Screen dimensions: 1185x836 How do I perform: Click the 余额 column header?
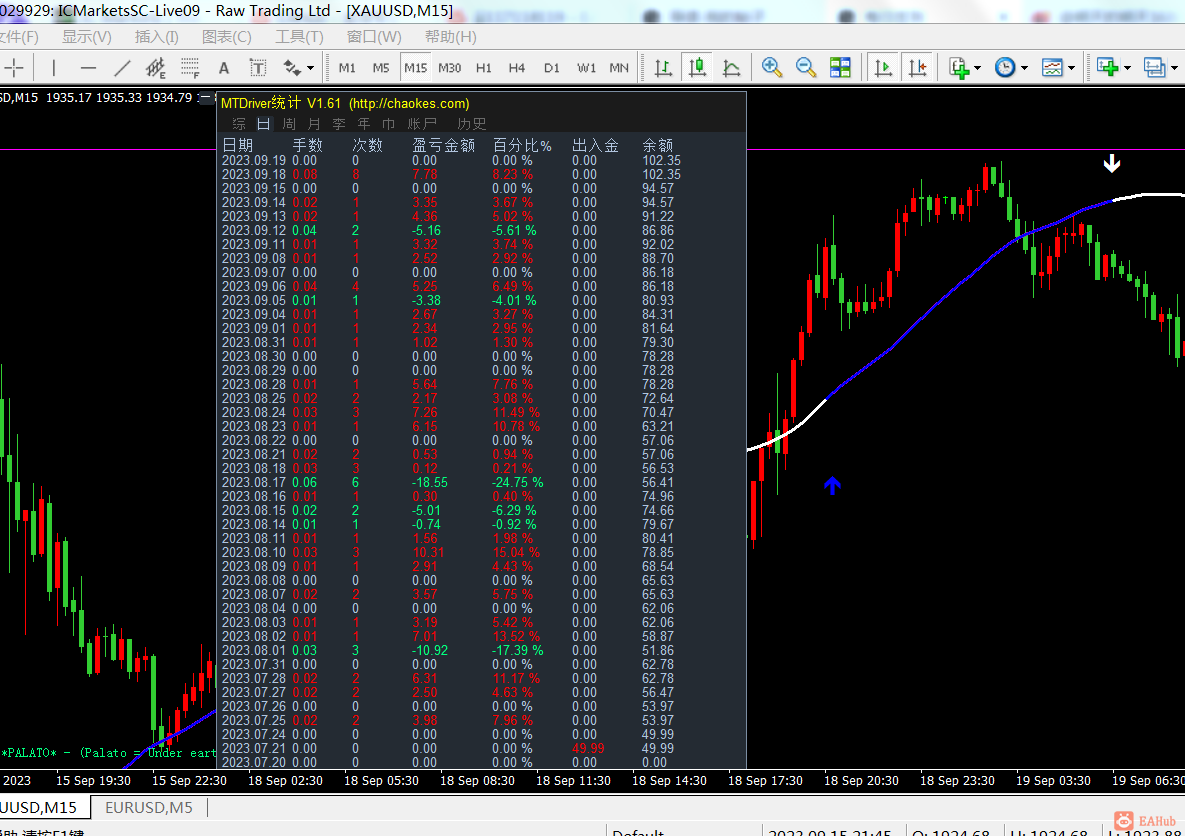(657, 145)
